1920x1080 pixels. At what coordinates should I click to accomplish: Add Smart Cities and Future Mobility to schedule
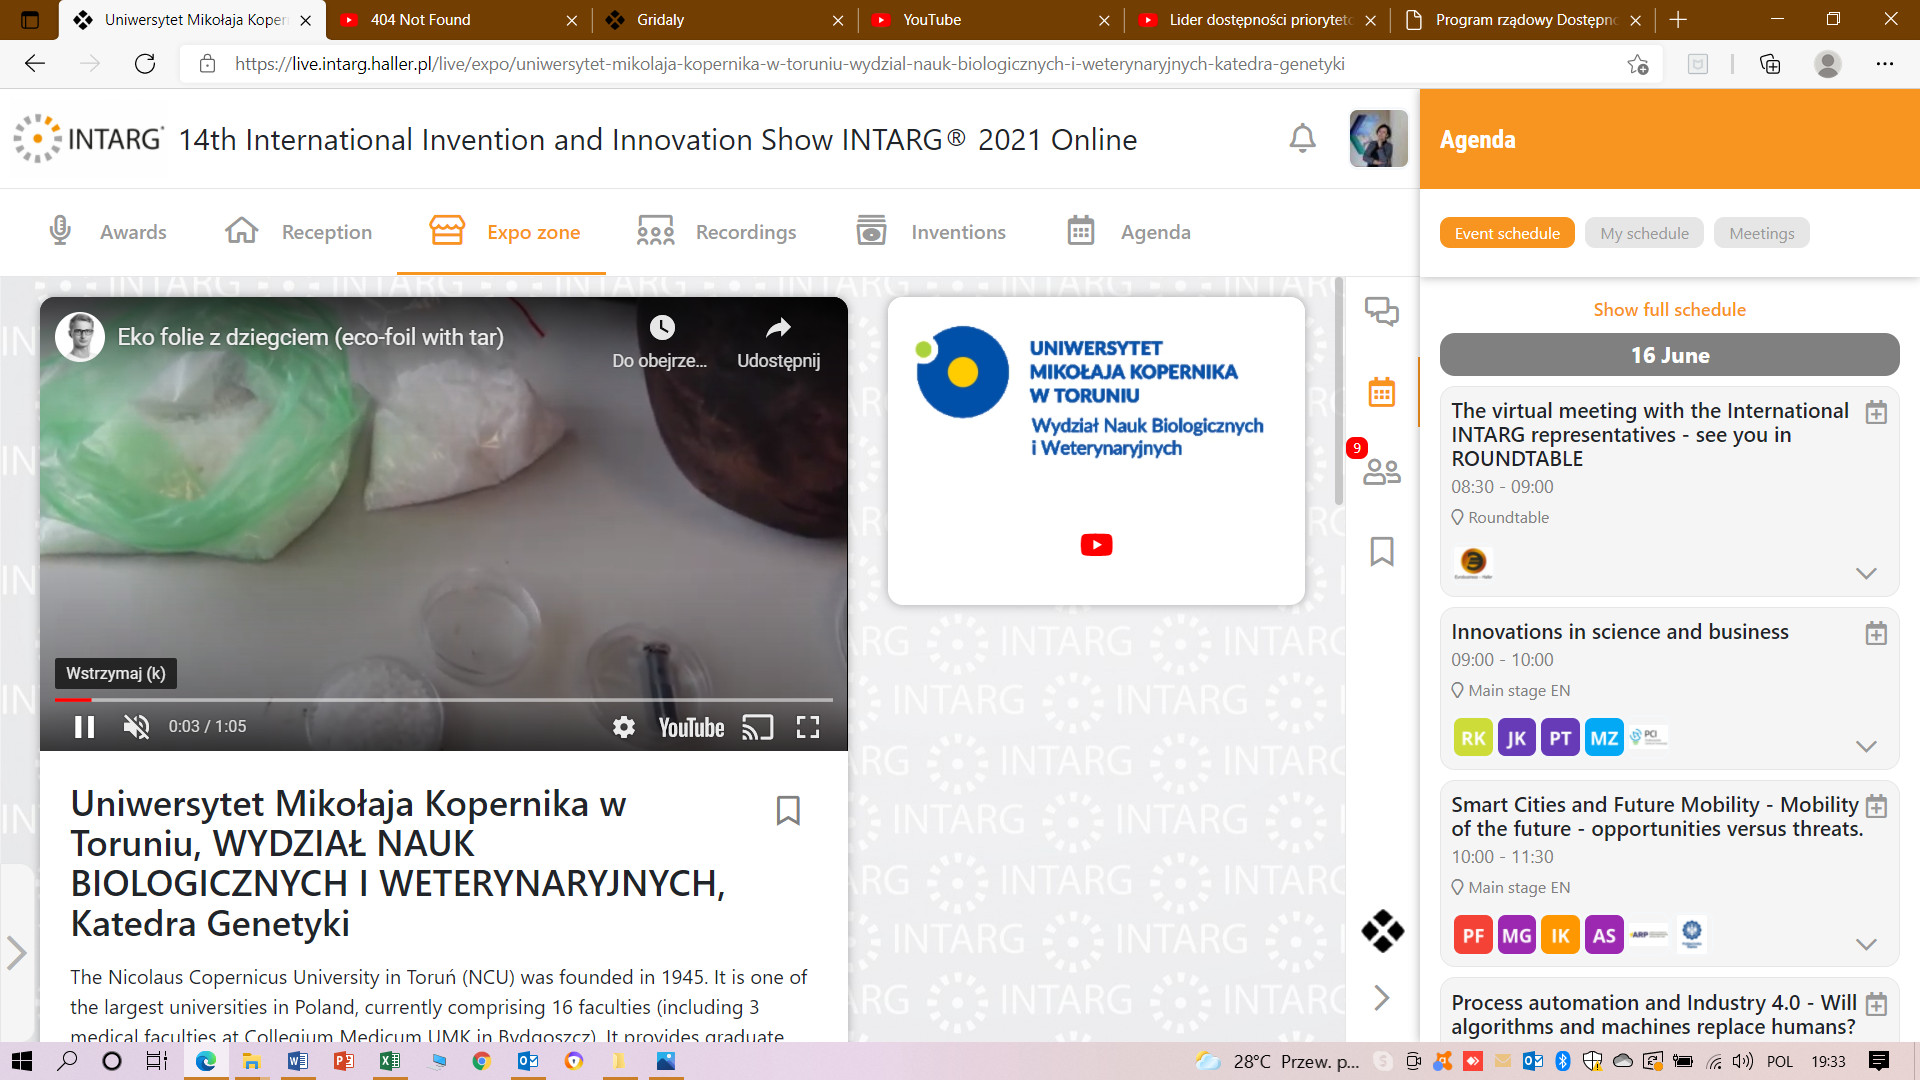click(1876, 806)
